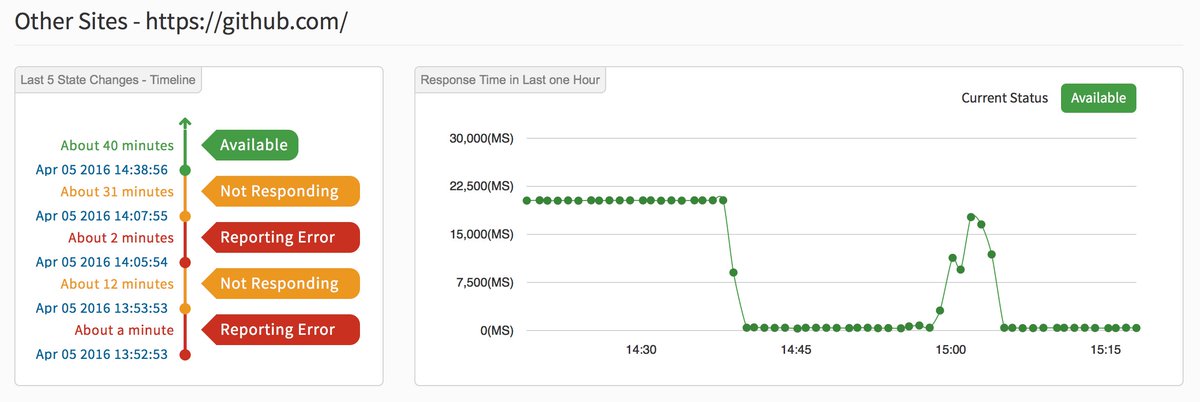Click the 14:30 time axis label
This screenshot has height=402, width=1200.
(641, 351)
